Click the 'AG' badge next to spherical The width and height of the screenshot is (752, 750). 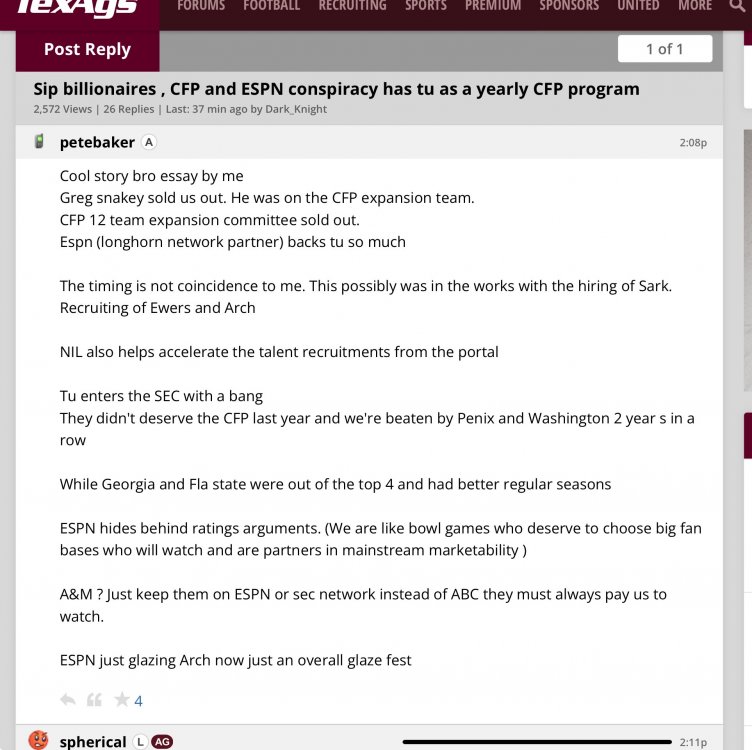pos(162,742)
